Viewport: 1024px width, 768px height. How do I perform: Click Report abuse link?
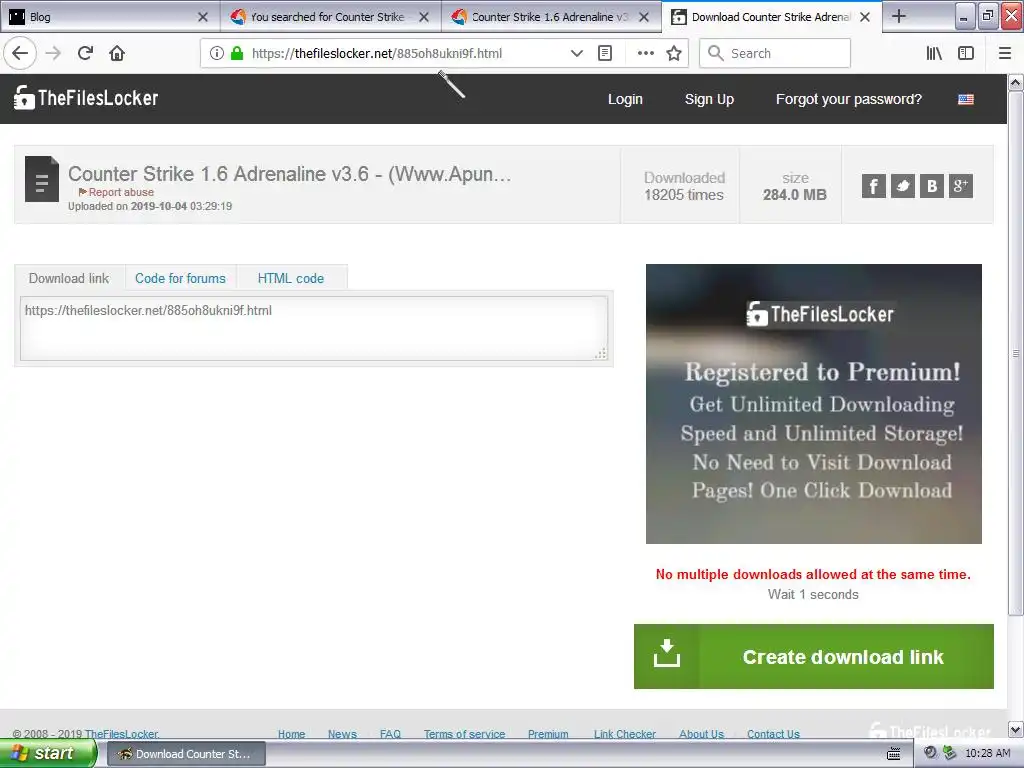click(x=116, y=192)
